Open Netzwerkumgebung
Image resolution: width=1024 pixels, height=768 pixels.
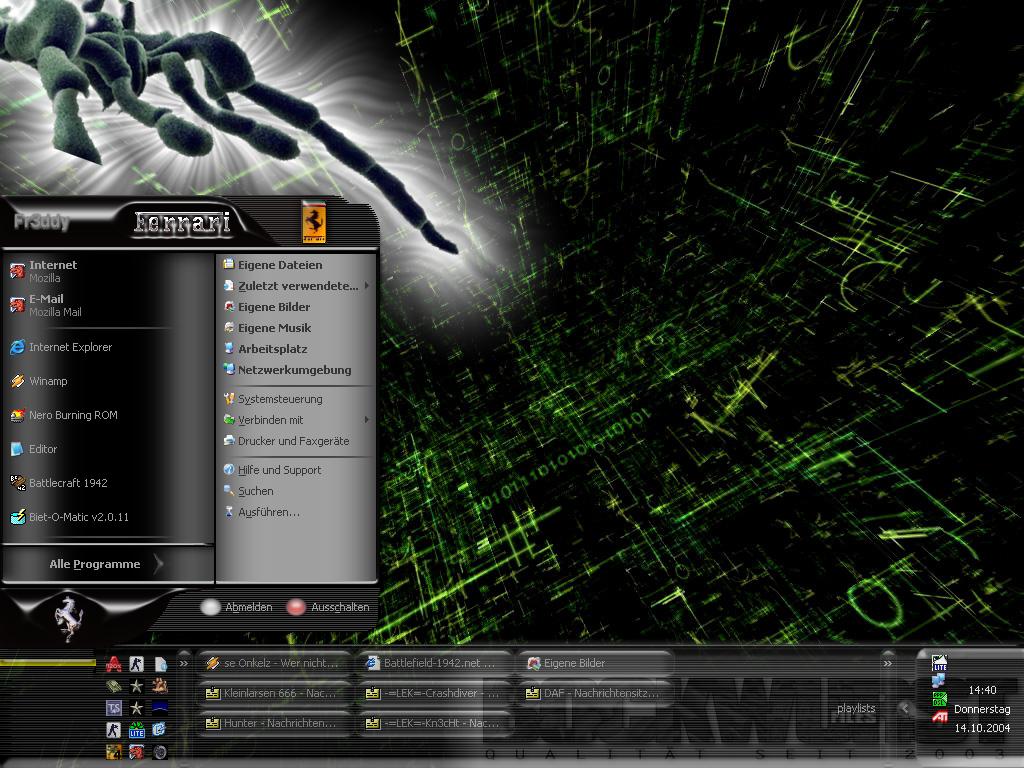pos(296,370)
